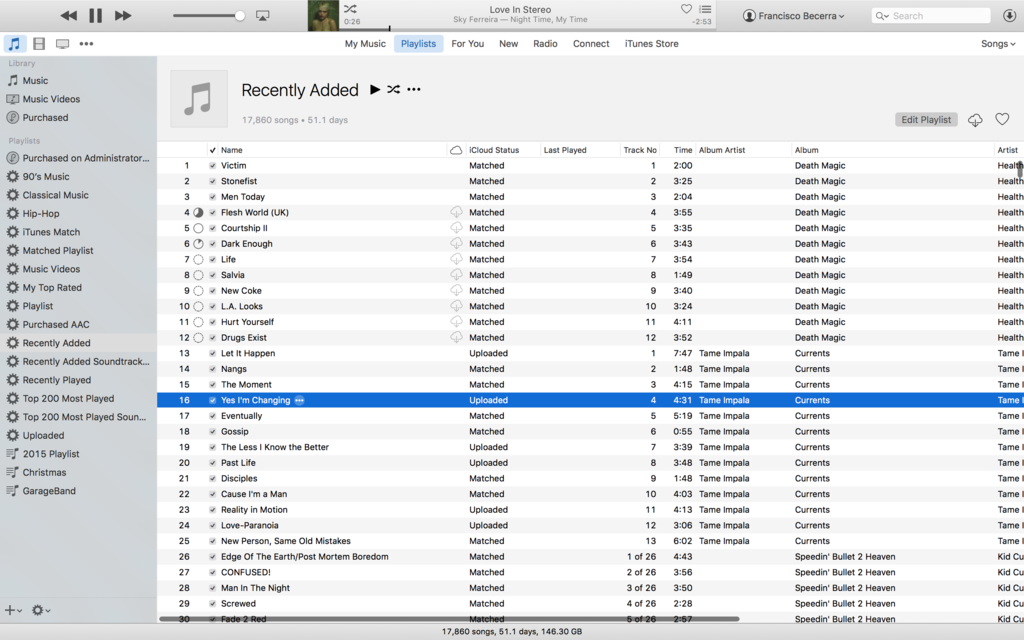Select the Playlists tab
This screenshot has width=1024, height=640.
tap(418, 44)
